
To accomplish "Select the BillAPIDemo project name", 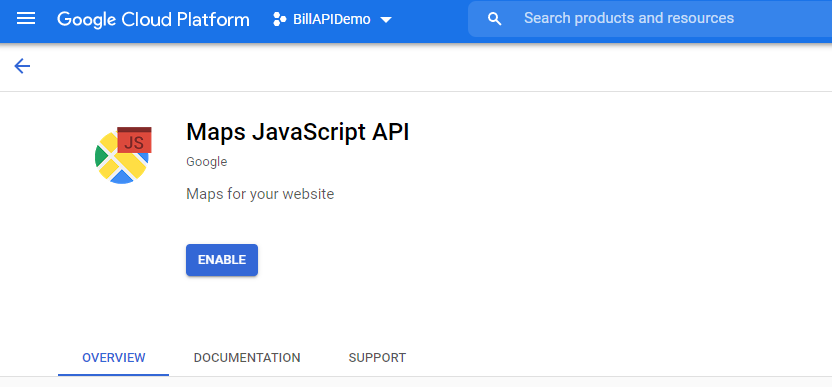I will 332,20.
